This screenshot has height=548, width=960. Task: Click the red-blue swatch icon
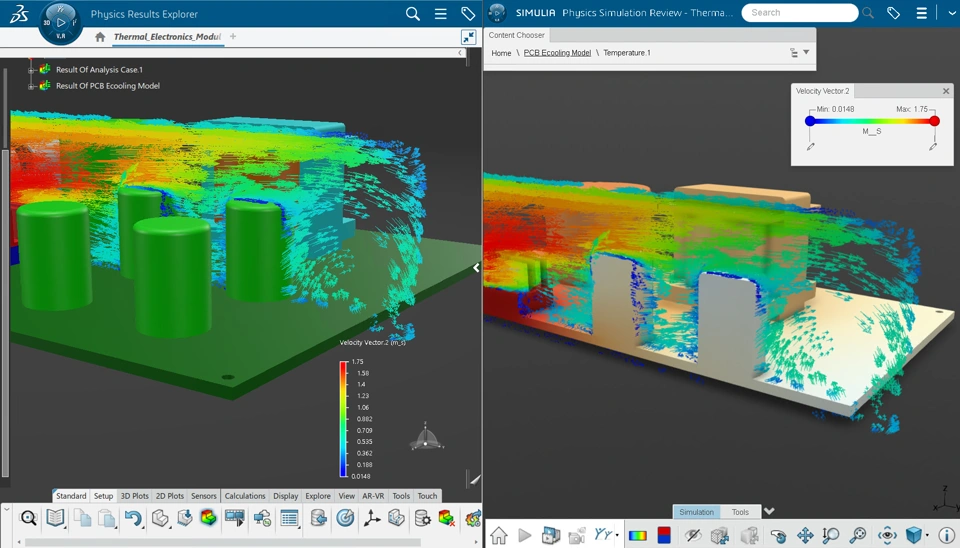[664, 535]
